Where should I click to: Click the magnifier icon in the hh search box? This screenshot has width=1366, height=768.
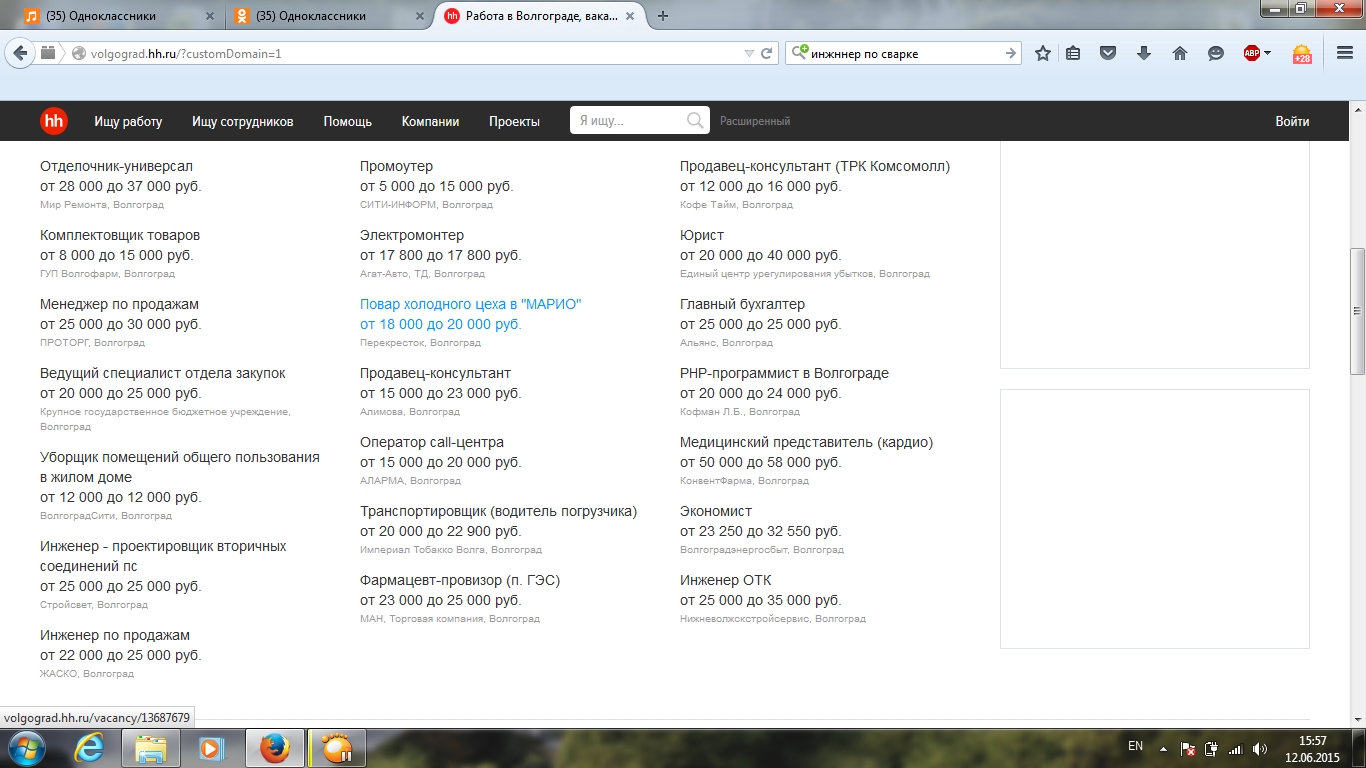point(695,121)
